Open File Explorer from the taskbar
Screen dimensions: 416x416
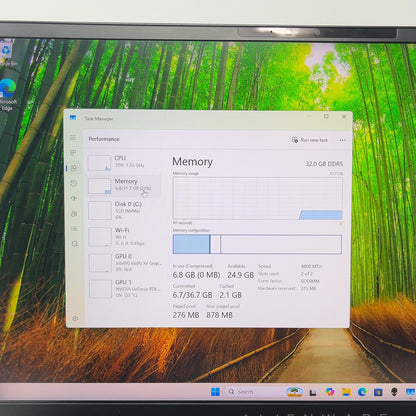point(346,392)
